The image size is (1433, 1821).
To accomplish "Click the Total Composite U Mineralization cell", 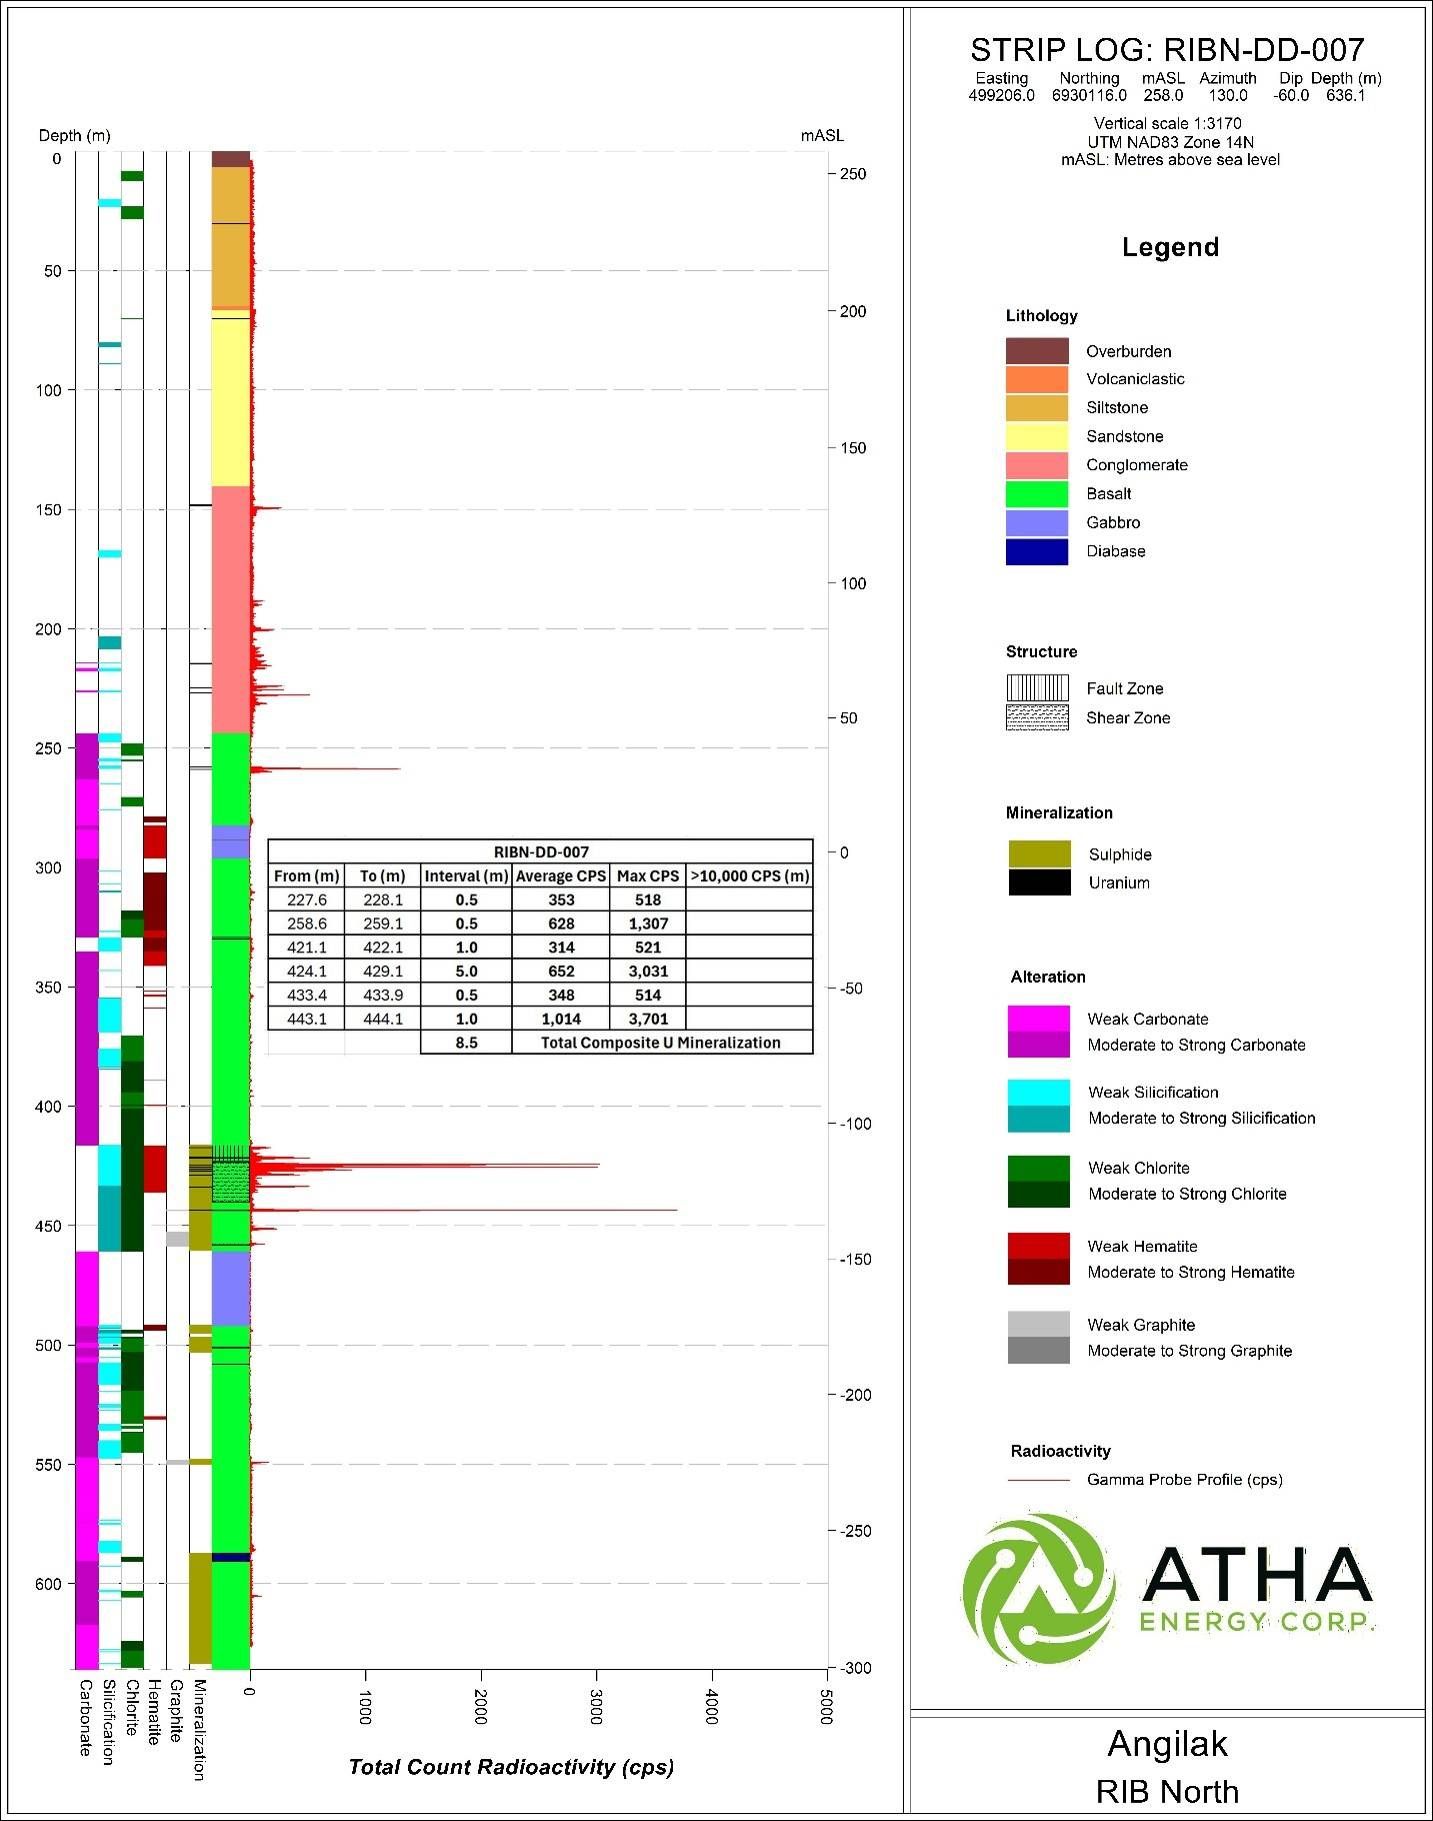I will coord(661,1043).
